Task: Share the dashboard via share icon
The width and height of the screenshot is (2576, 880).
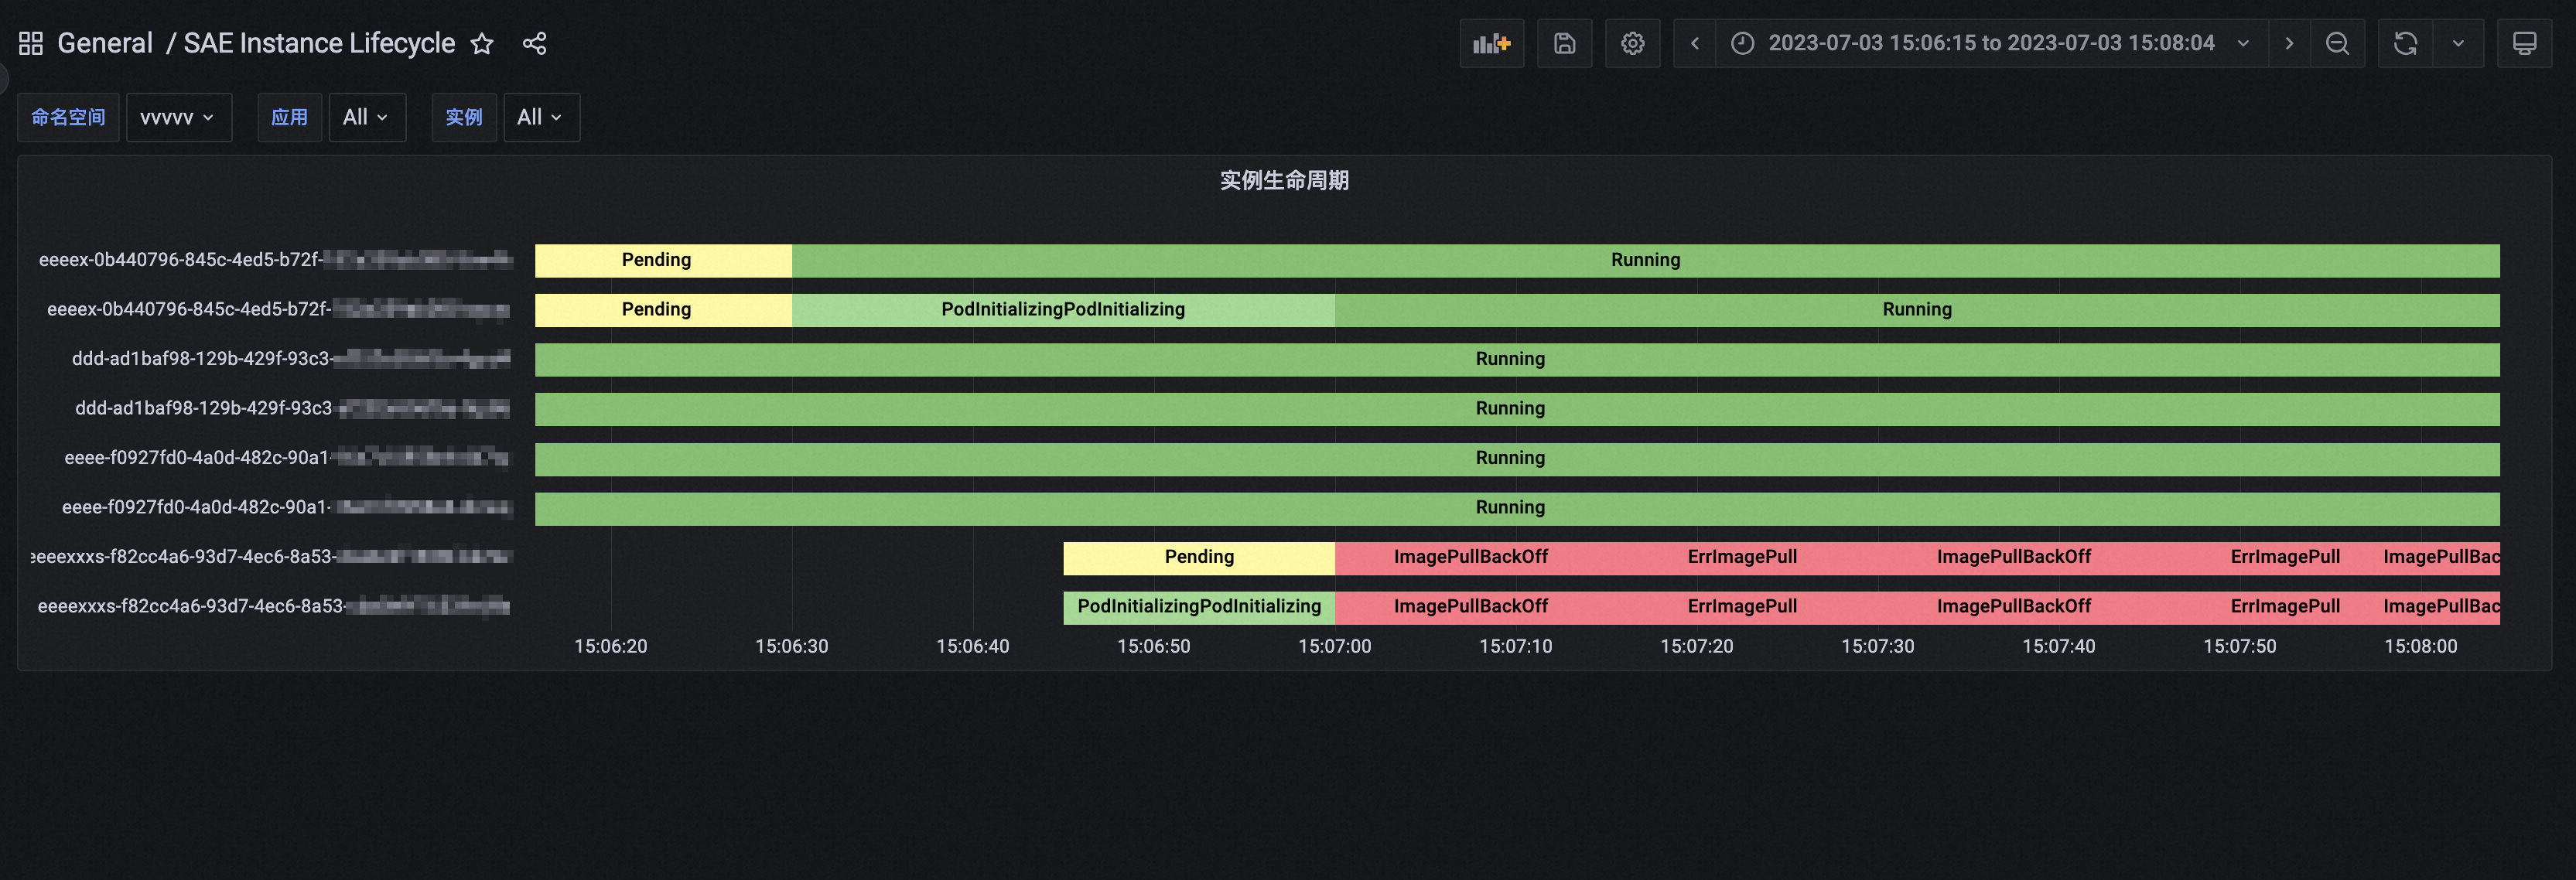Action: (x=535, y=43)
